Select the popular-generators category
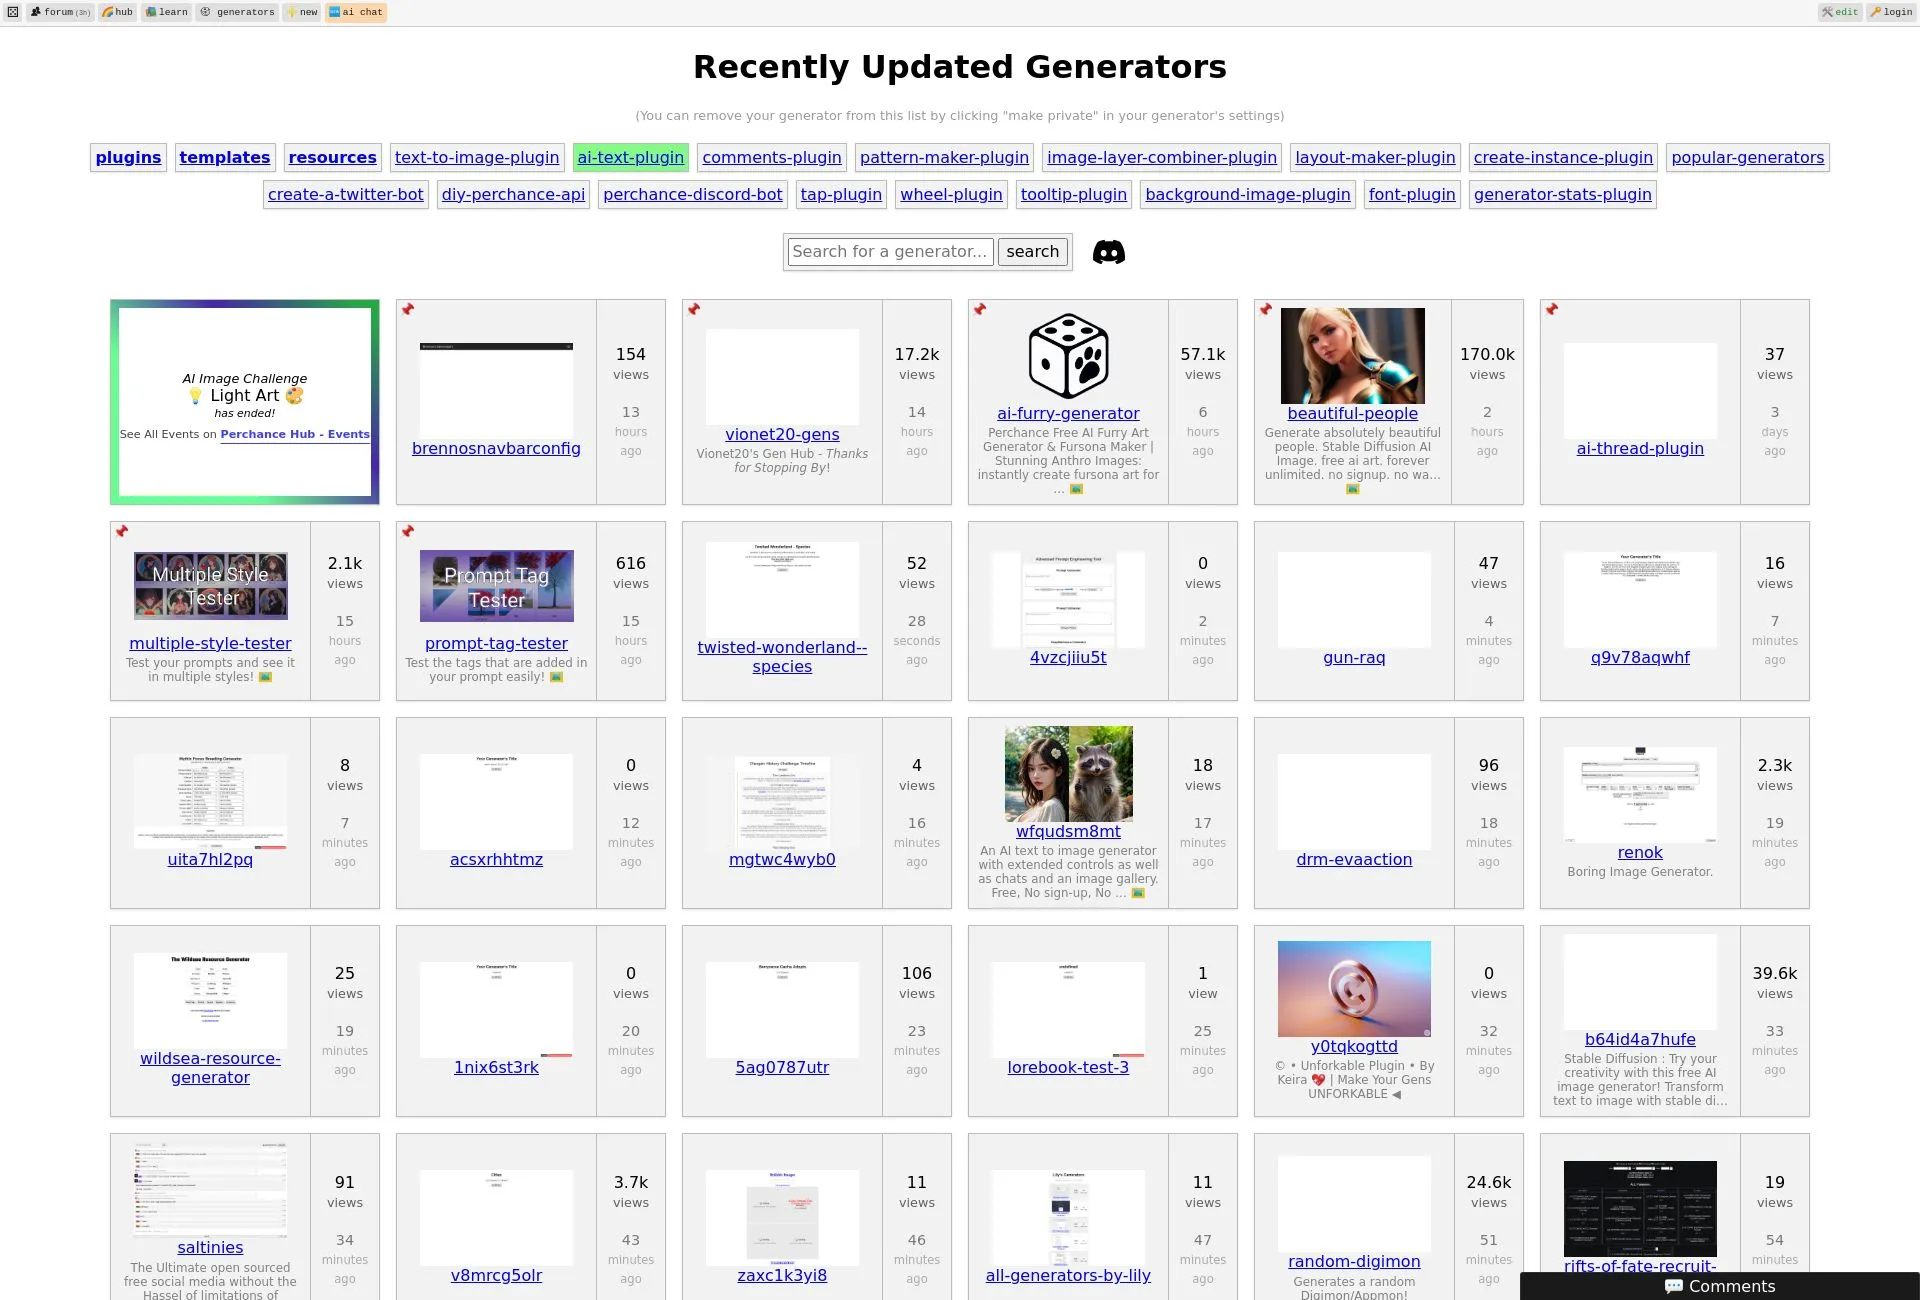 click(x=1746, y=157)
